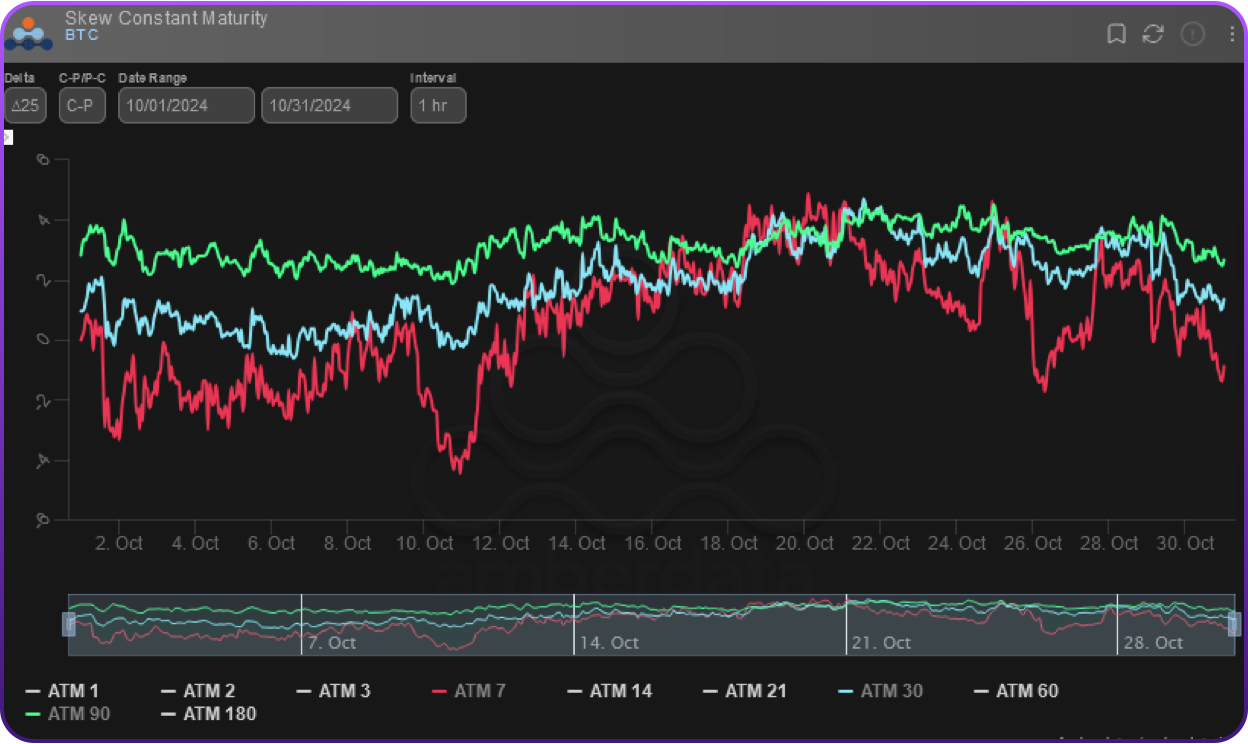Click the bookmark icon in header

[1116, 34]
